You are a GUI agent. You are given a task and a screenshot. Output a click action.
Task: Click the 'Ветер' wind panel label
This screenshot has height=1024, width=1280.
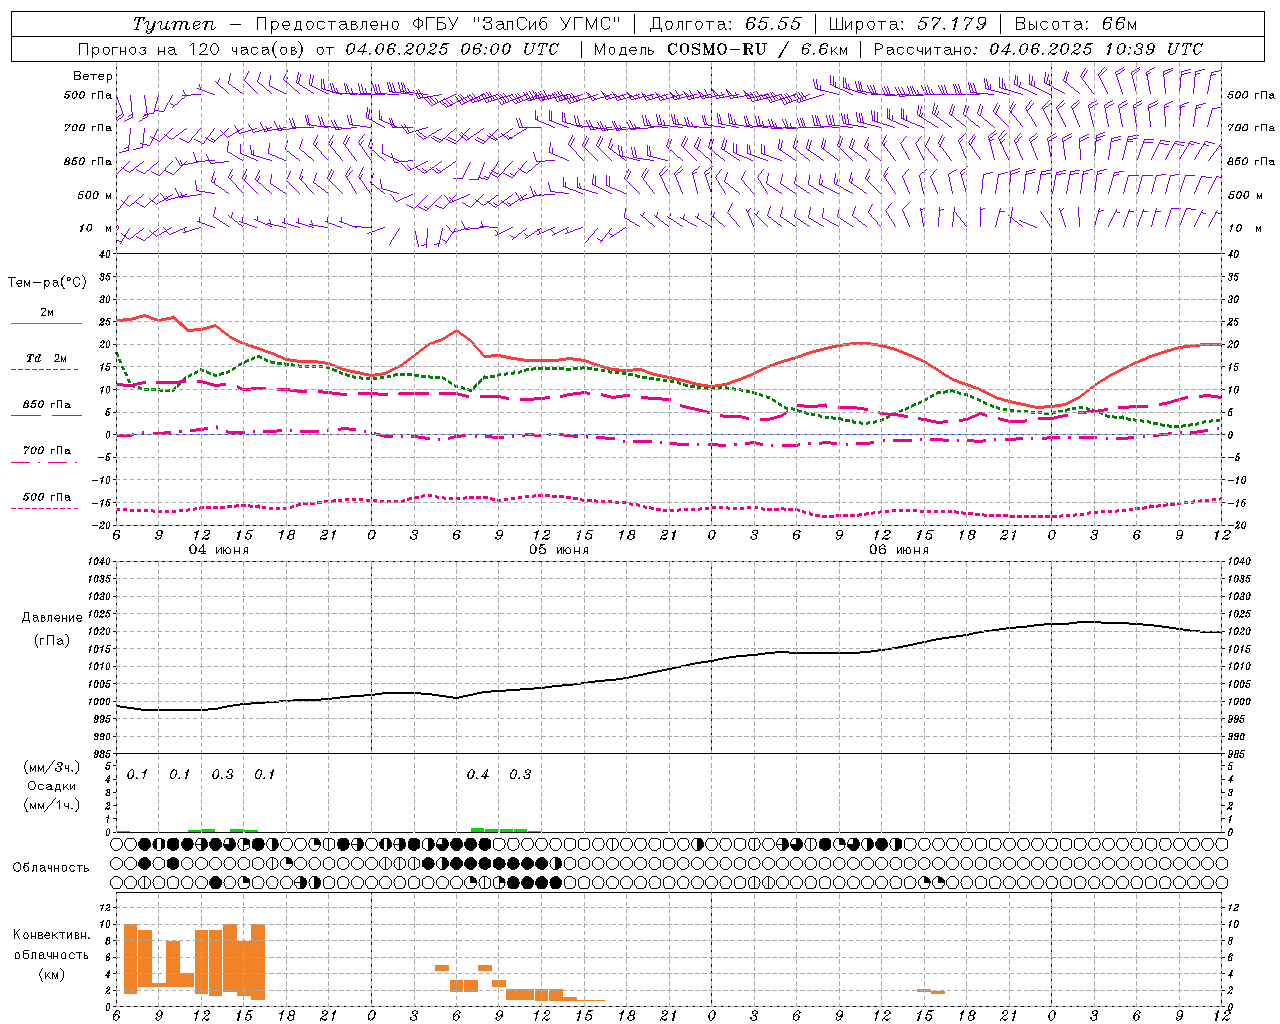(93, 76)
